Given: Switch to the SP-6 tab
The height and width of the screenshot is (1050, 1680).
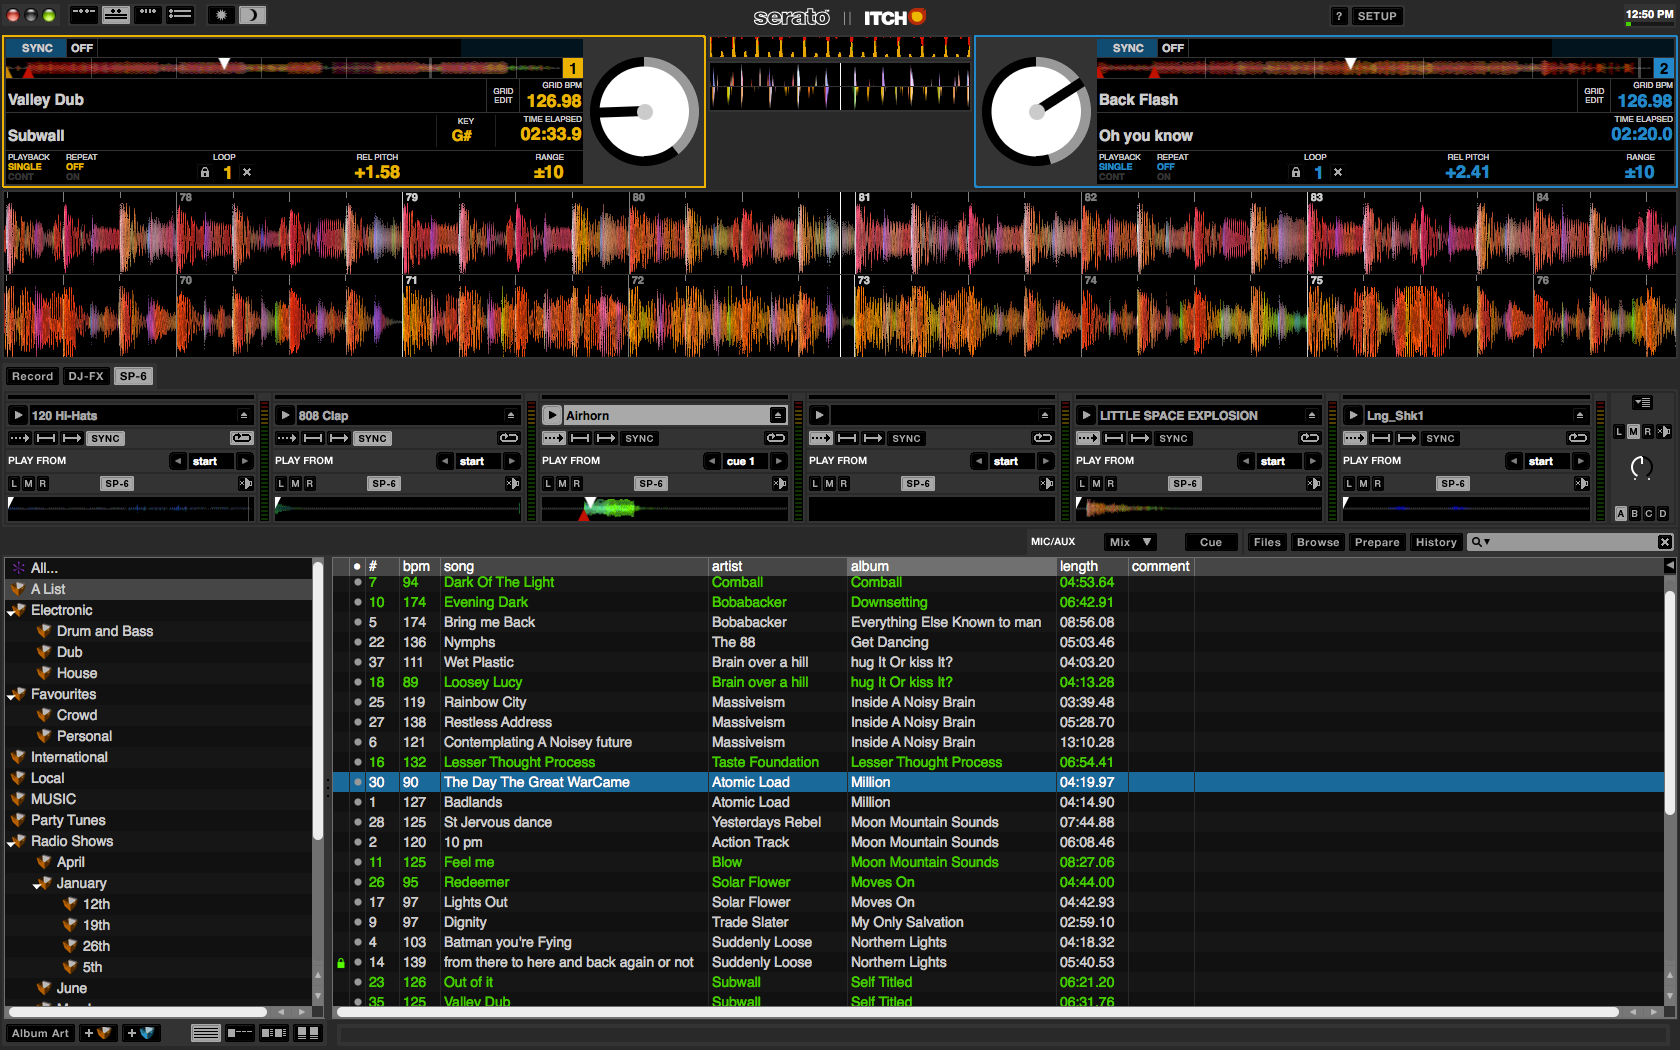Looking at the screenshot, I should (133, 376).
